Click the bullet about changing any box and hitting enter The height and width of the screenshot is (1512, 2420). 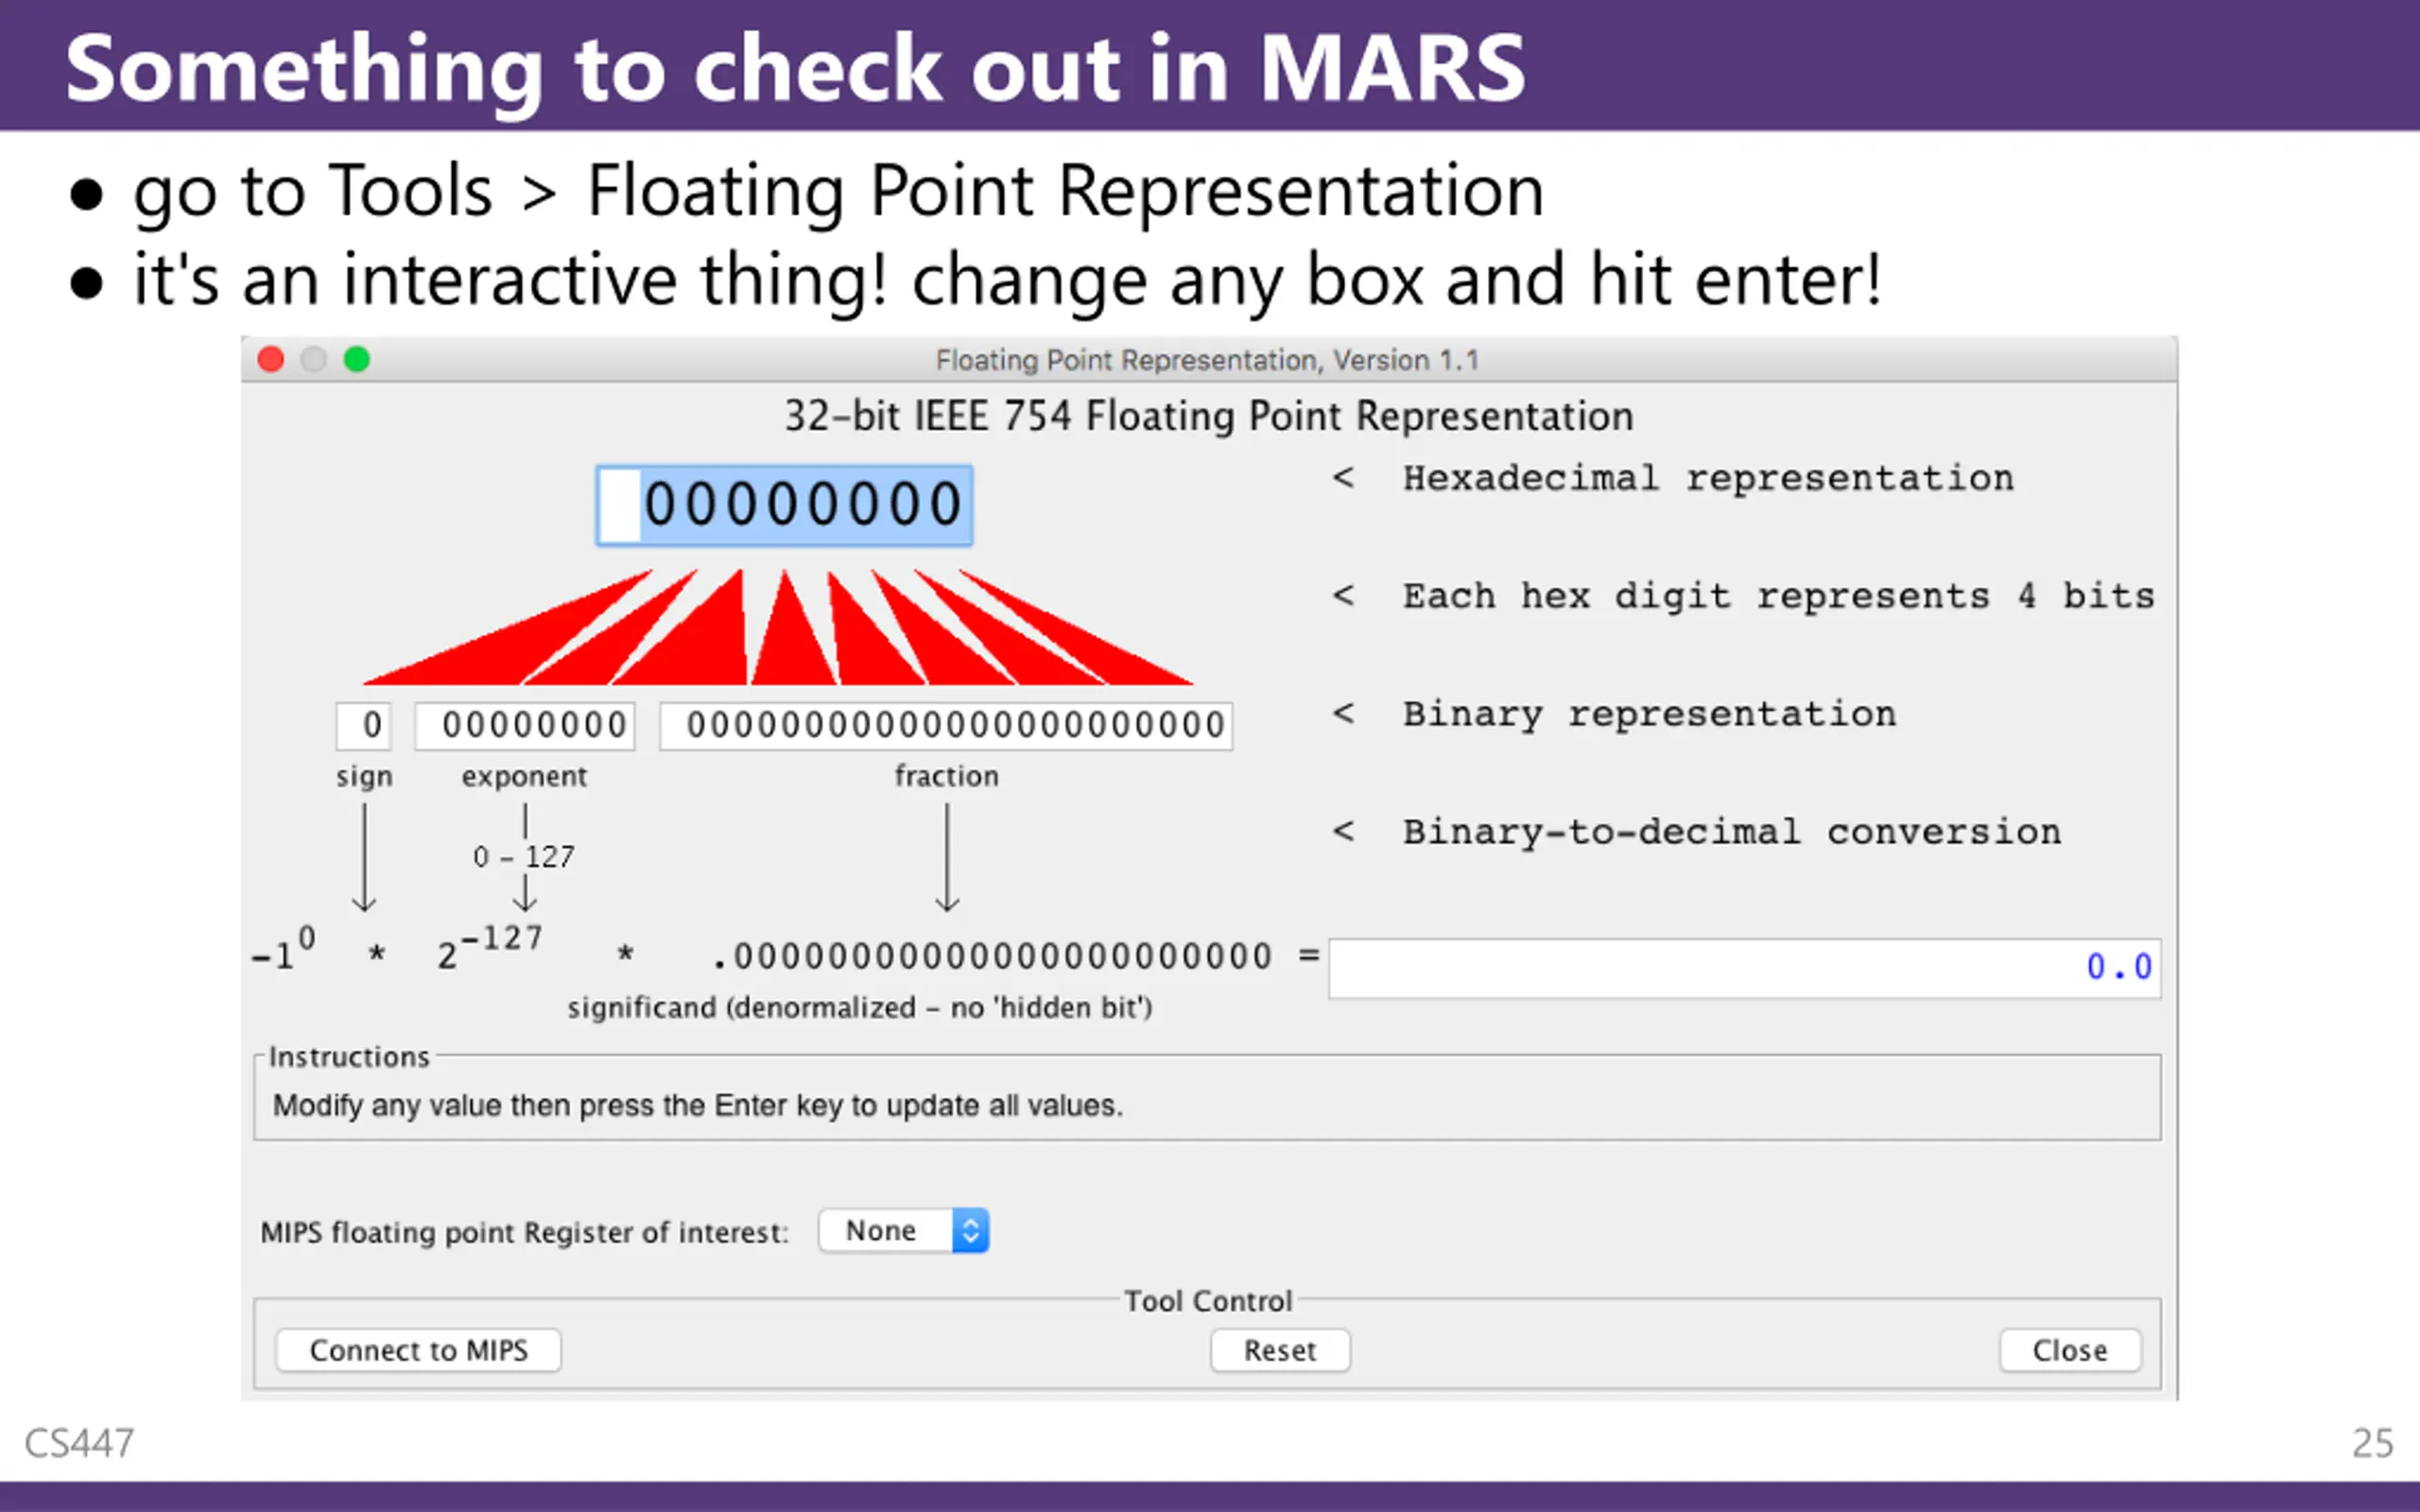click(1008, 280)
